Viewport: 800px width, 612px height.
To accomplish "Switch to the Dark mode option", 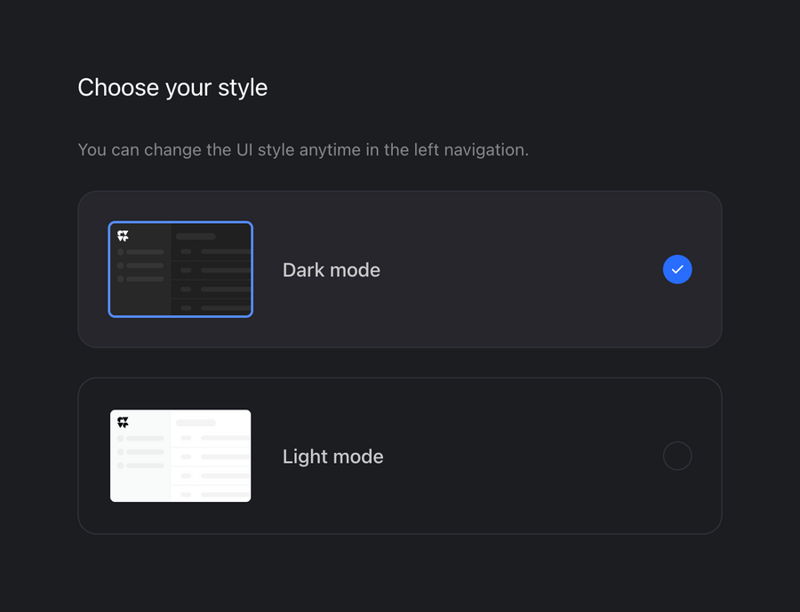I will (x=400, y=269).
